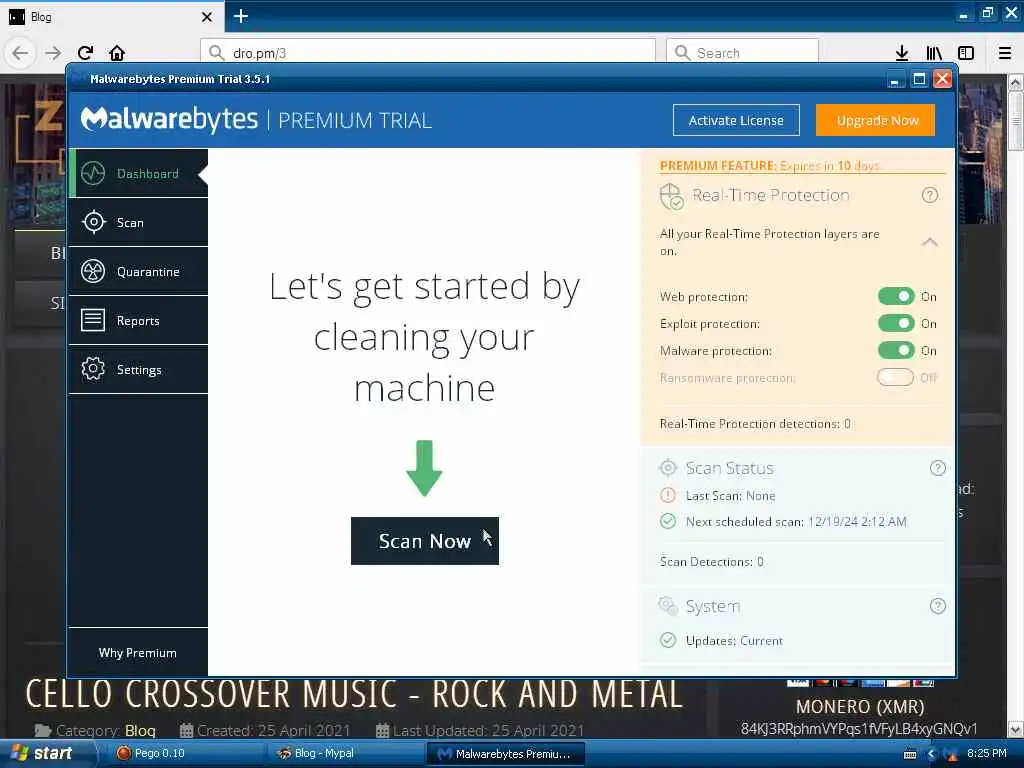The height and width of the screenshot is (768, 1024).
Task: Open the Quarantine biohazard icon
Action: click(93, 271)
